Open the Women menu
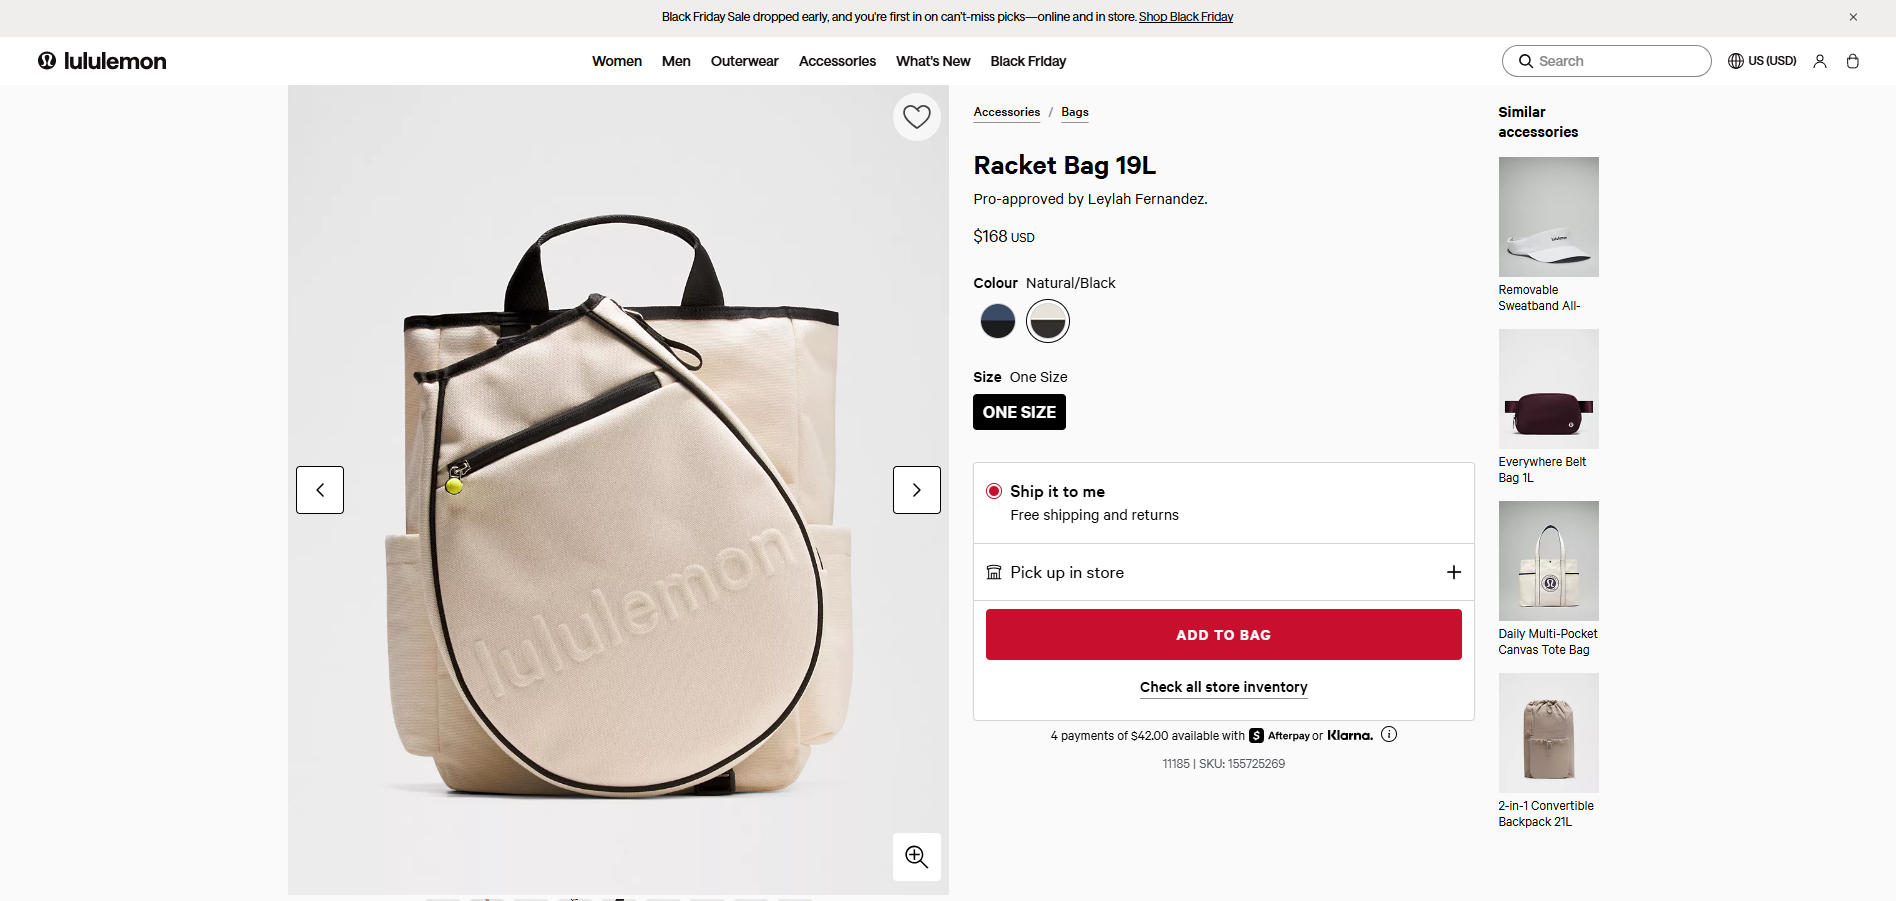This screenshot has width=1896, height=901. coord(616,61)
